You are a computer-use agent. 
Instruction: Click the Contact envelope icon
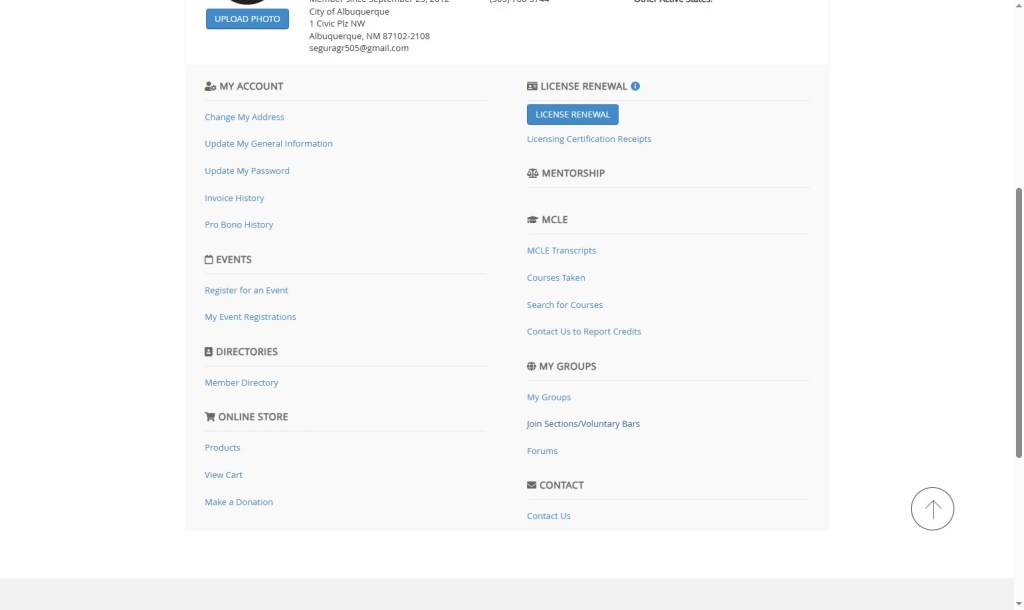coord(531,485)
